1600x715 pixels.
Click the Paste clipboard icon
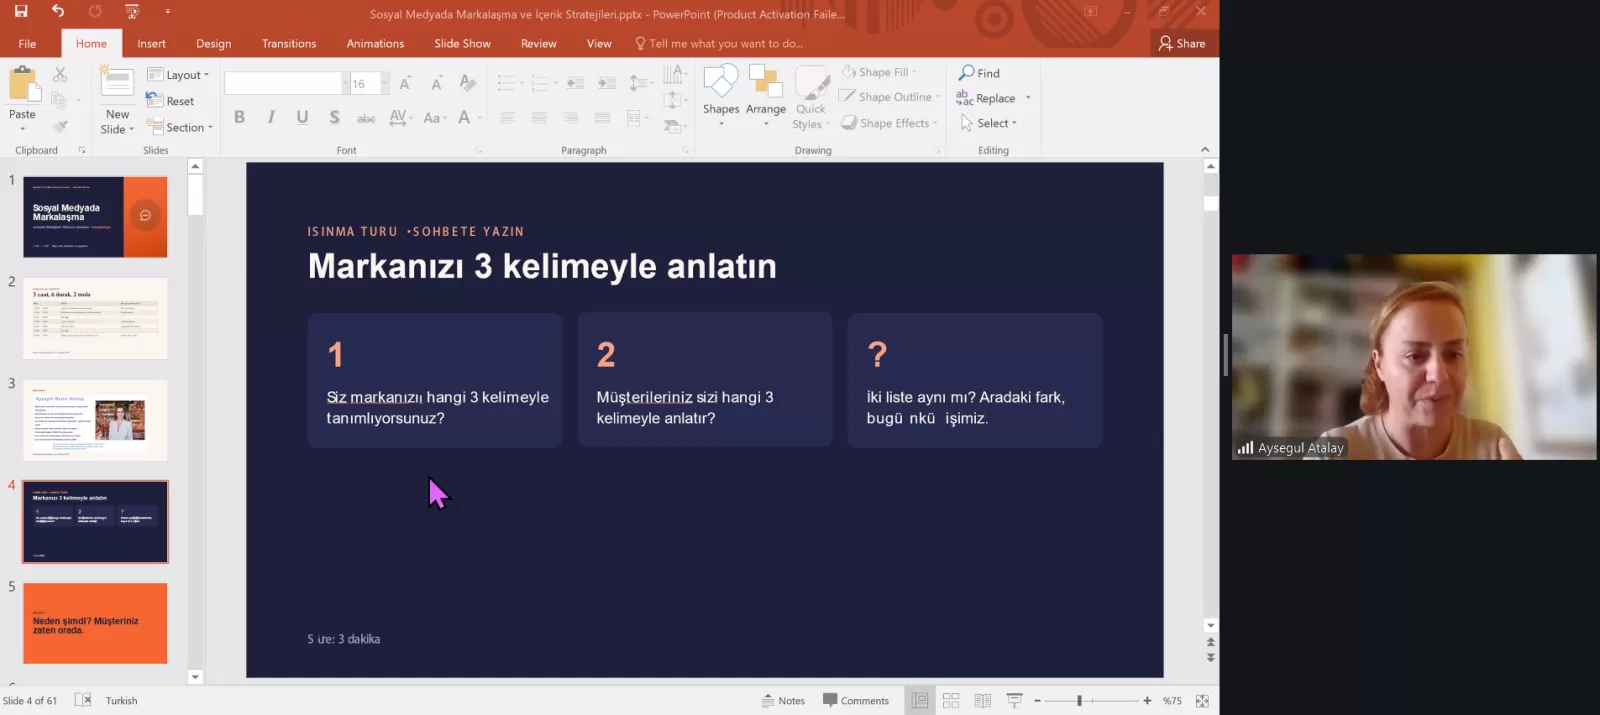[22, 85]
